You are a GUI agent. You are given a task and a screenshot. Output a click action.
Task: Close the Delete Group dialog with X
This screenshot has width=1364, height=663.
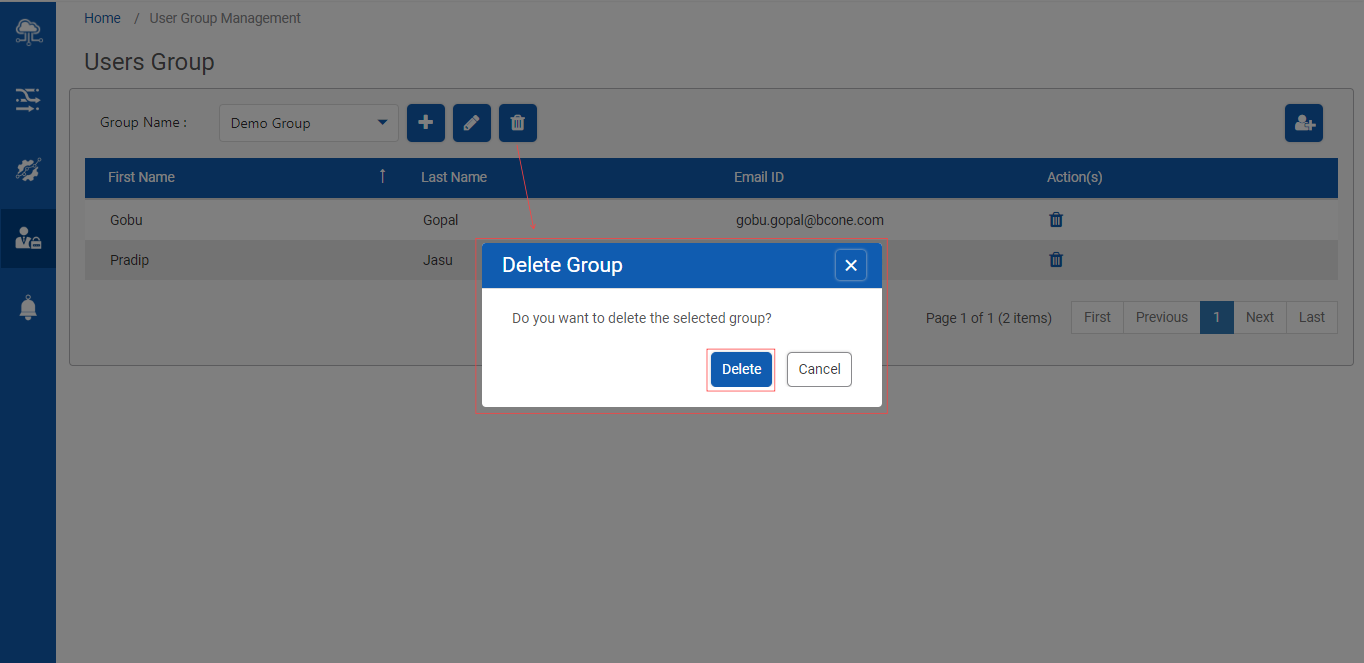pyautogui.click(x=851, y=265)
